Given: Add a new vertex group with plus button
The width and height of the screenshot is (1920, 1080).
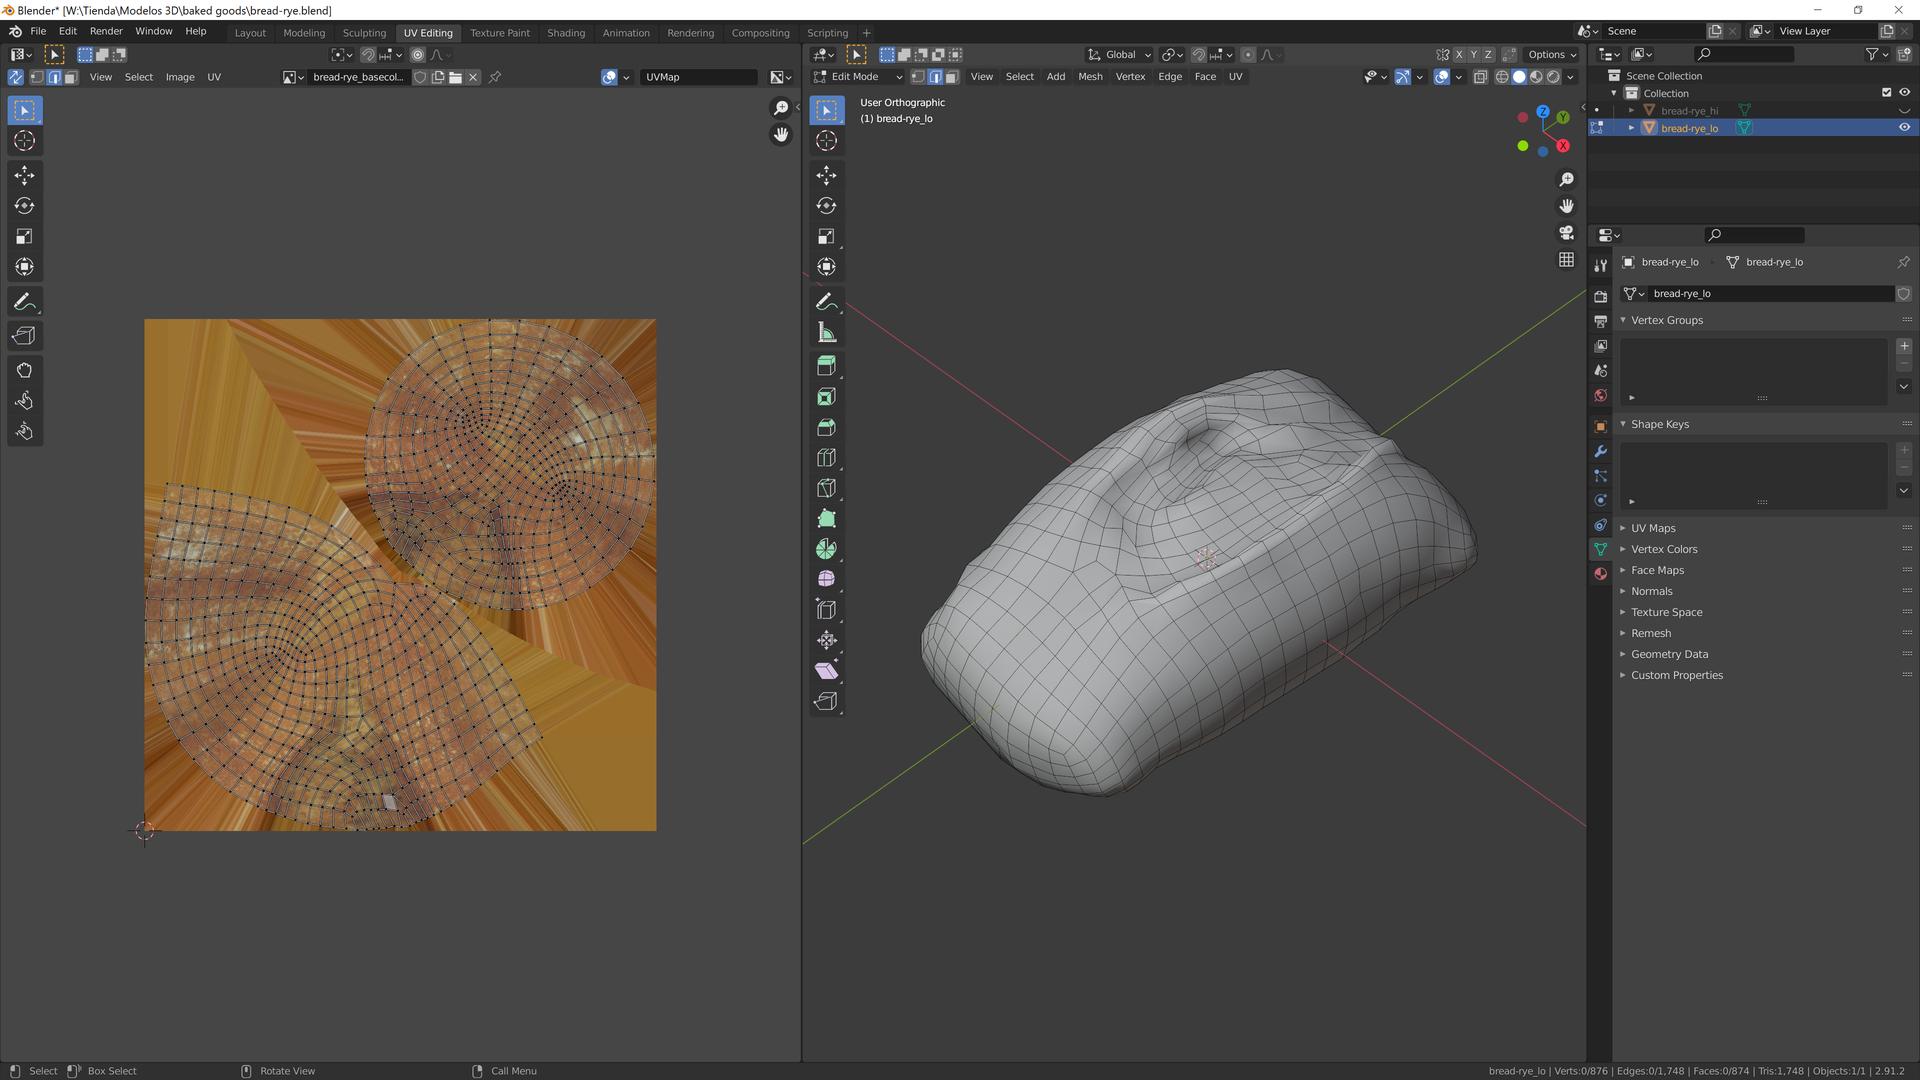Looking at the screenshot, I should pyautogui.click(x=1904, y=346).
